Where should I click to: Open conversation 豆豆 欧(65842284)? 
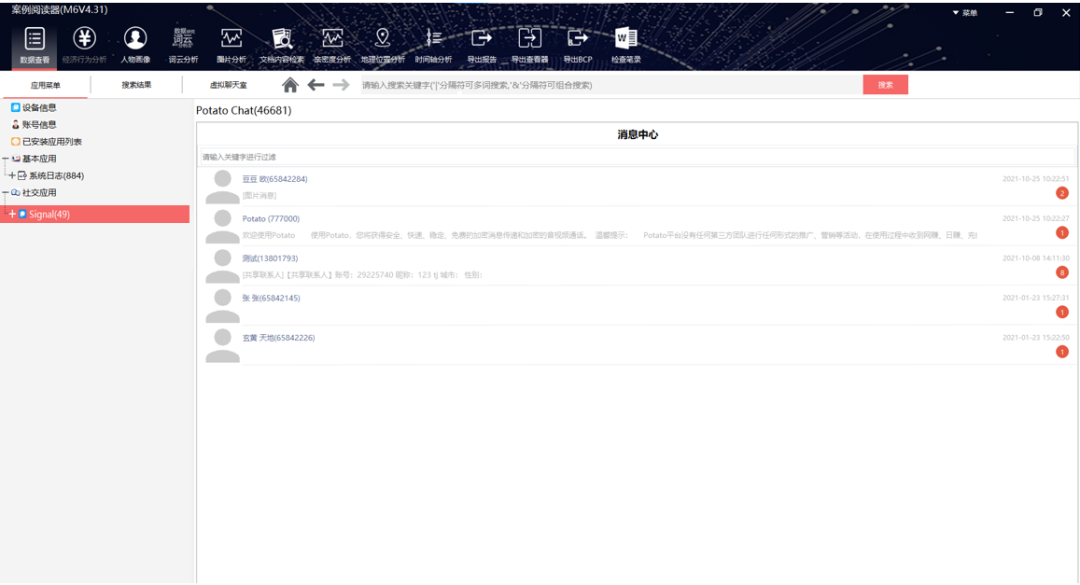point(275,179)
